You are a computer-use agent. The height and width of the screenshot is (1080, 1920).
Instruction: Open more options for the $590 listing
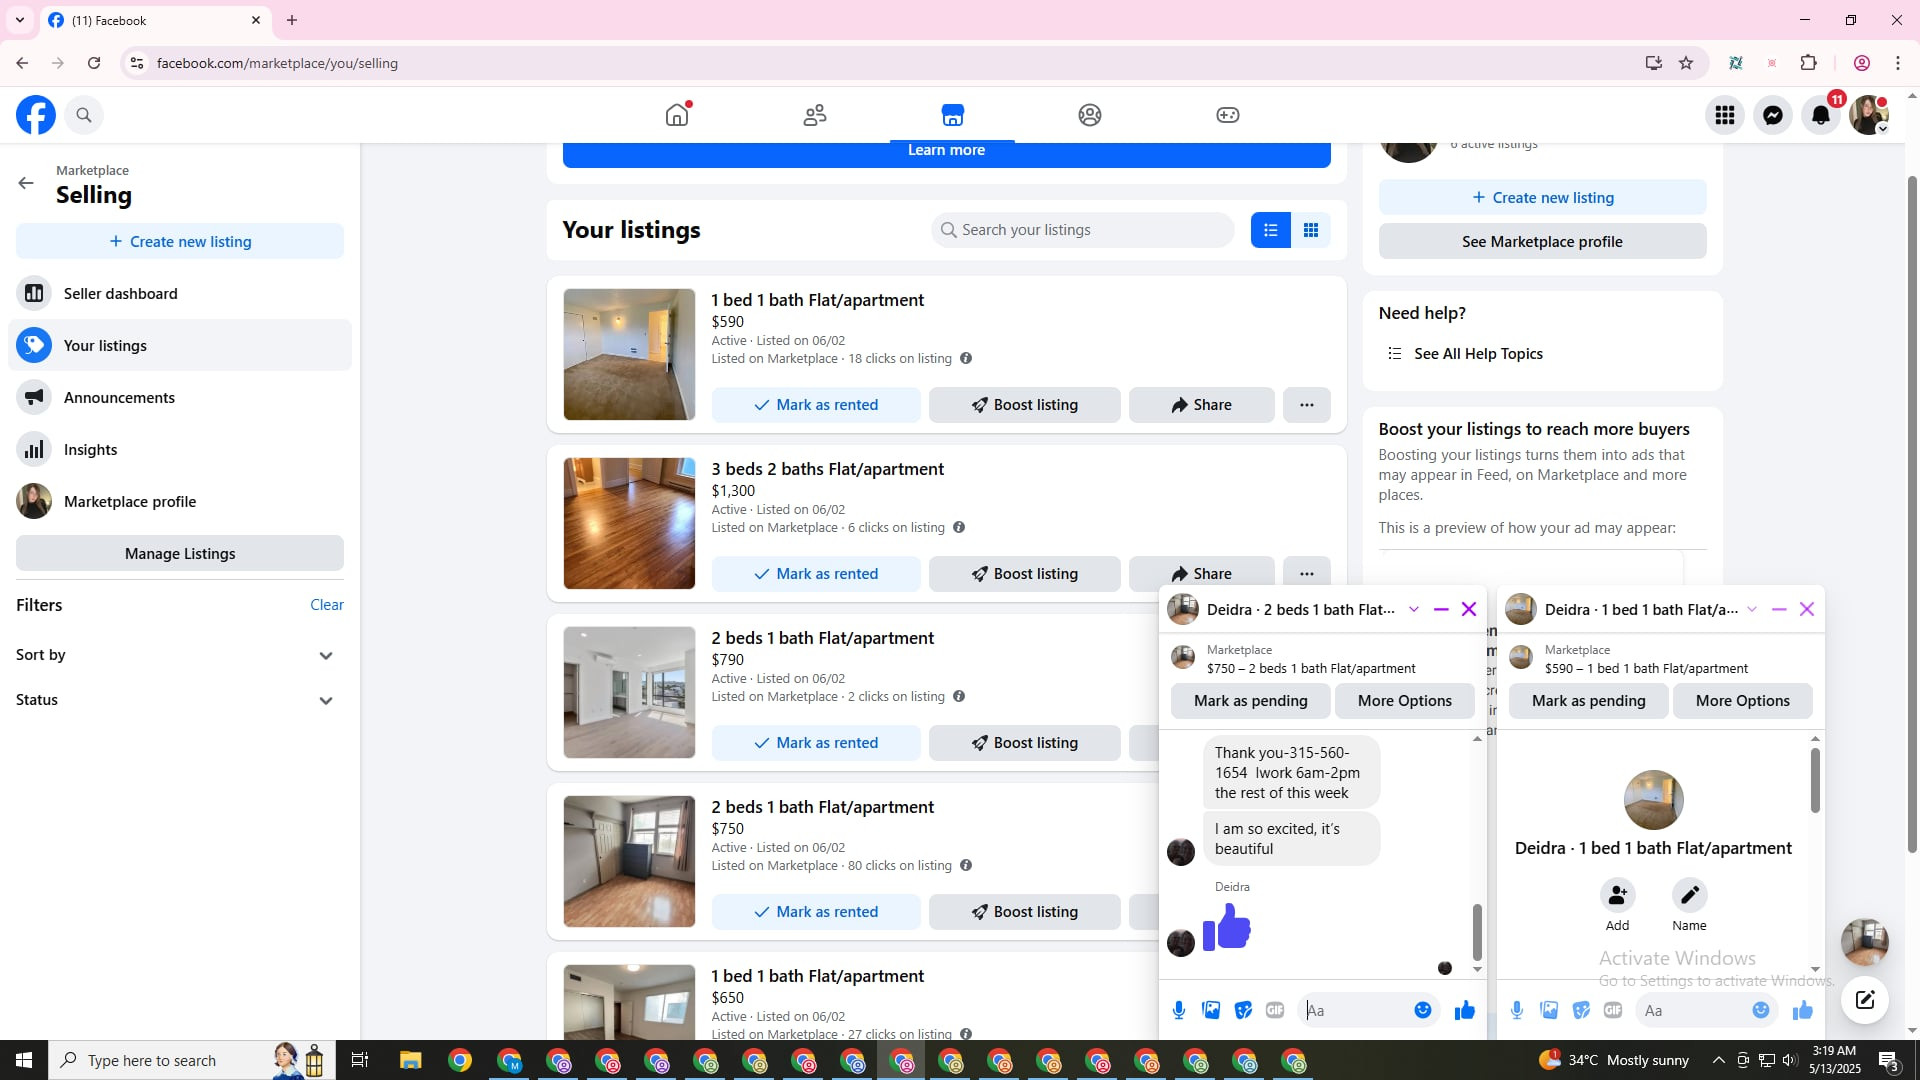click(1307, 405)
